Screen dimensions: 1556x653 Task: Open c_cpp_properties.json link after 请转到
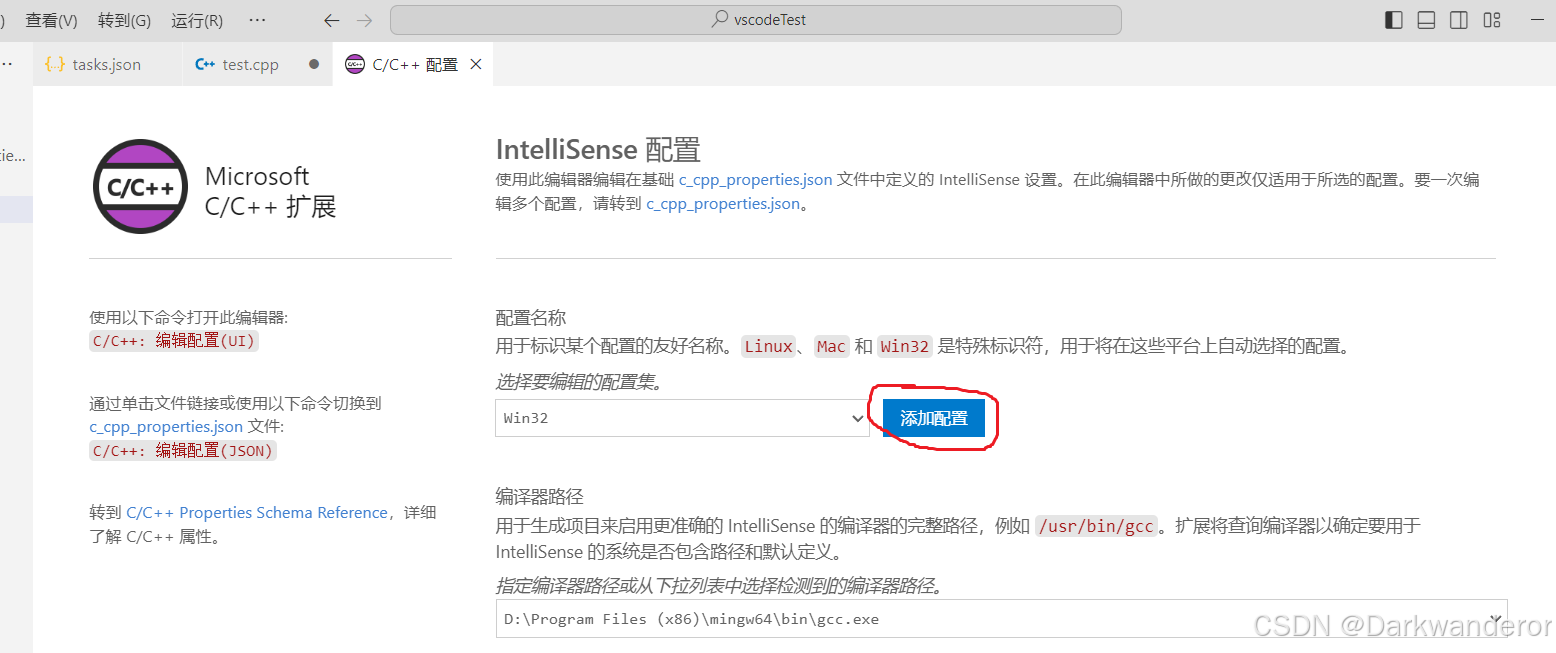point(723,203)
